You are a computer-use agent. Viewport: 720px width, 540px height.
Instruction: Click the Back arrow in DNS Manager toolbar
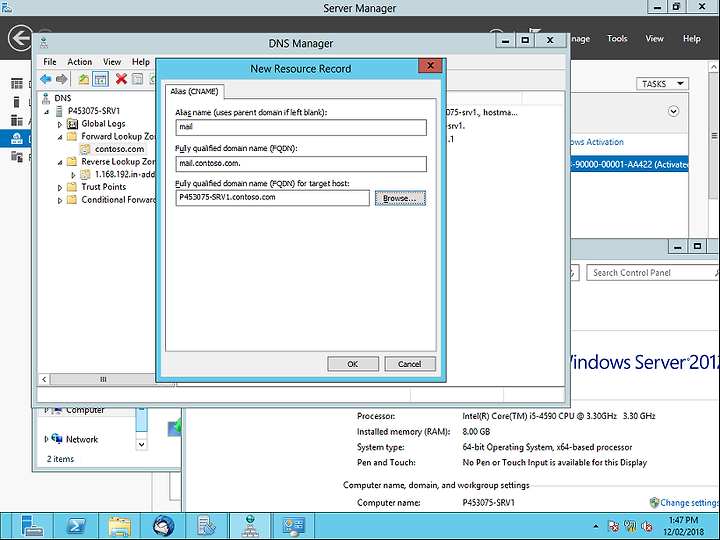pos(46,79)
